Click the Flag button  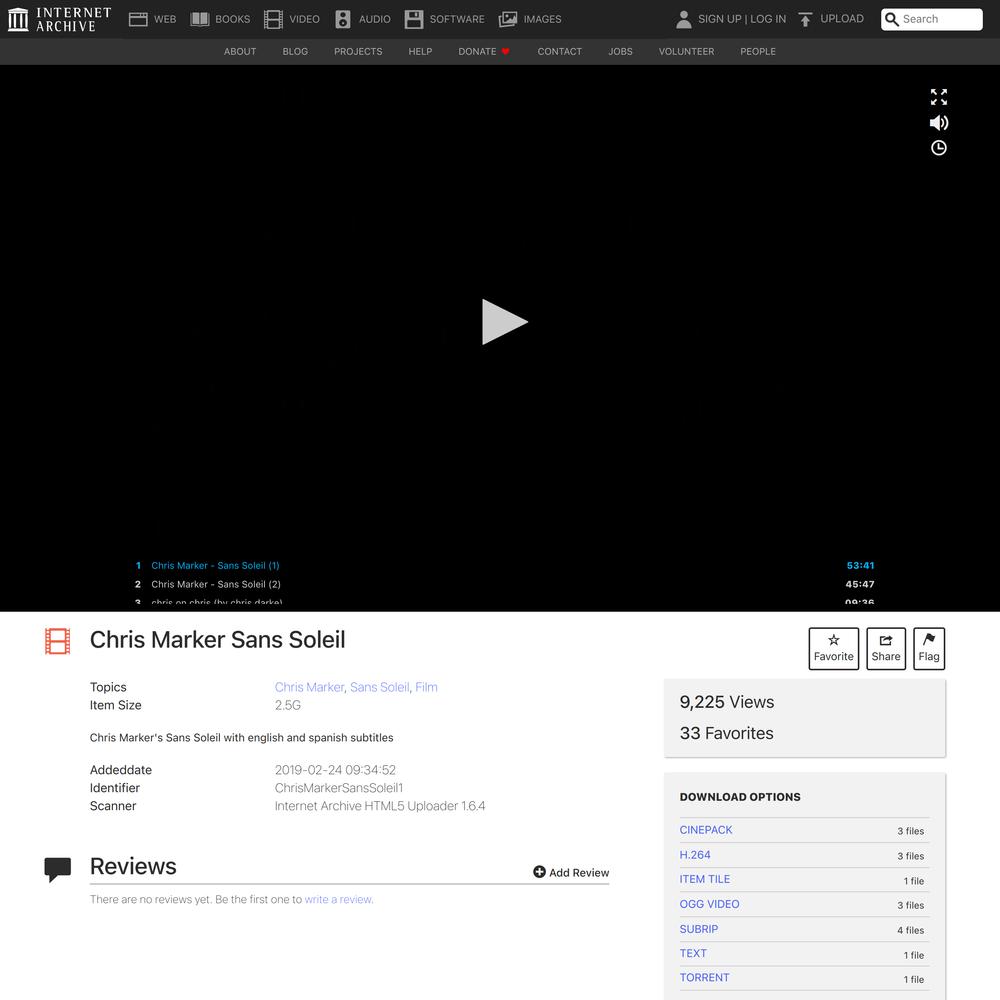tap(929, 648)
